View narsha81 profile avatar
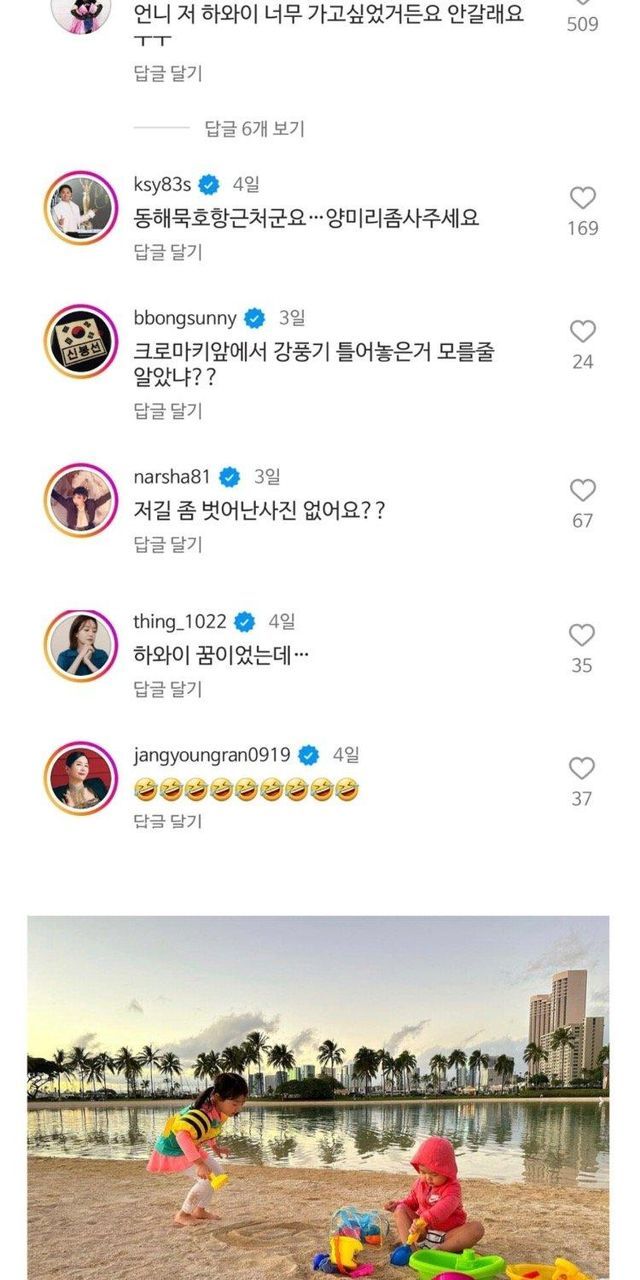The height and width of the screenshot is (1280, 640). tap(81, 500)
